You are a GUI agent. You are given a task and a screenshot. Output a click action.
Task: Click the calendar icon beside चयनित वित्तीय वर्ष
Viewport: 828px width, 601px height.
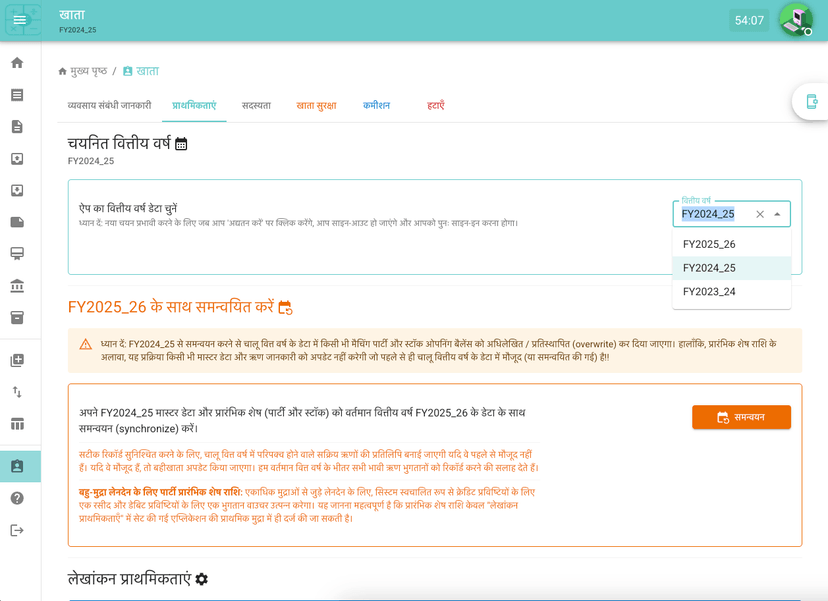181,144
